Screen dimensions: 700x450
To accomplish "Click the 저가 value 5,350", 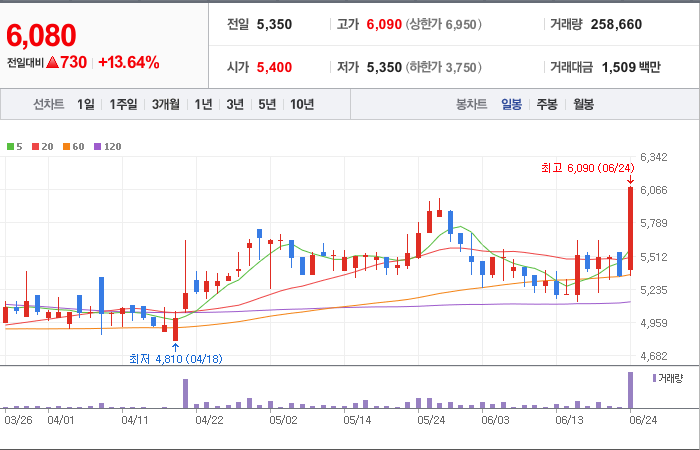I will click(x=384, y=67).
